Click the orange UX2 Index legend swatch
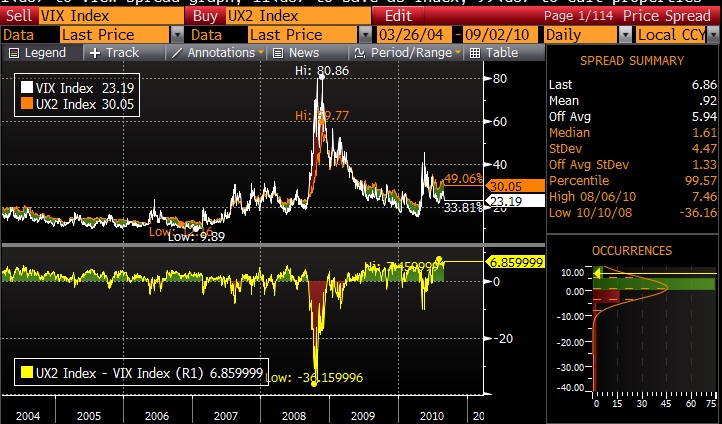Screen dimensions: 722x424 [x=27, y=104]
